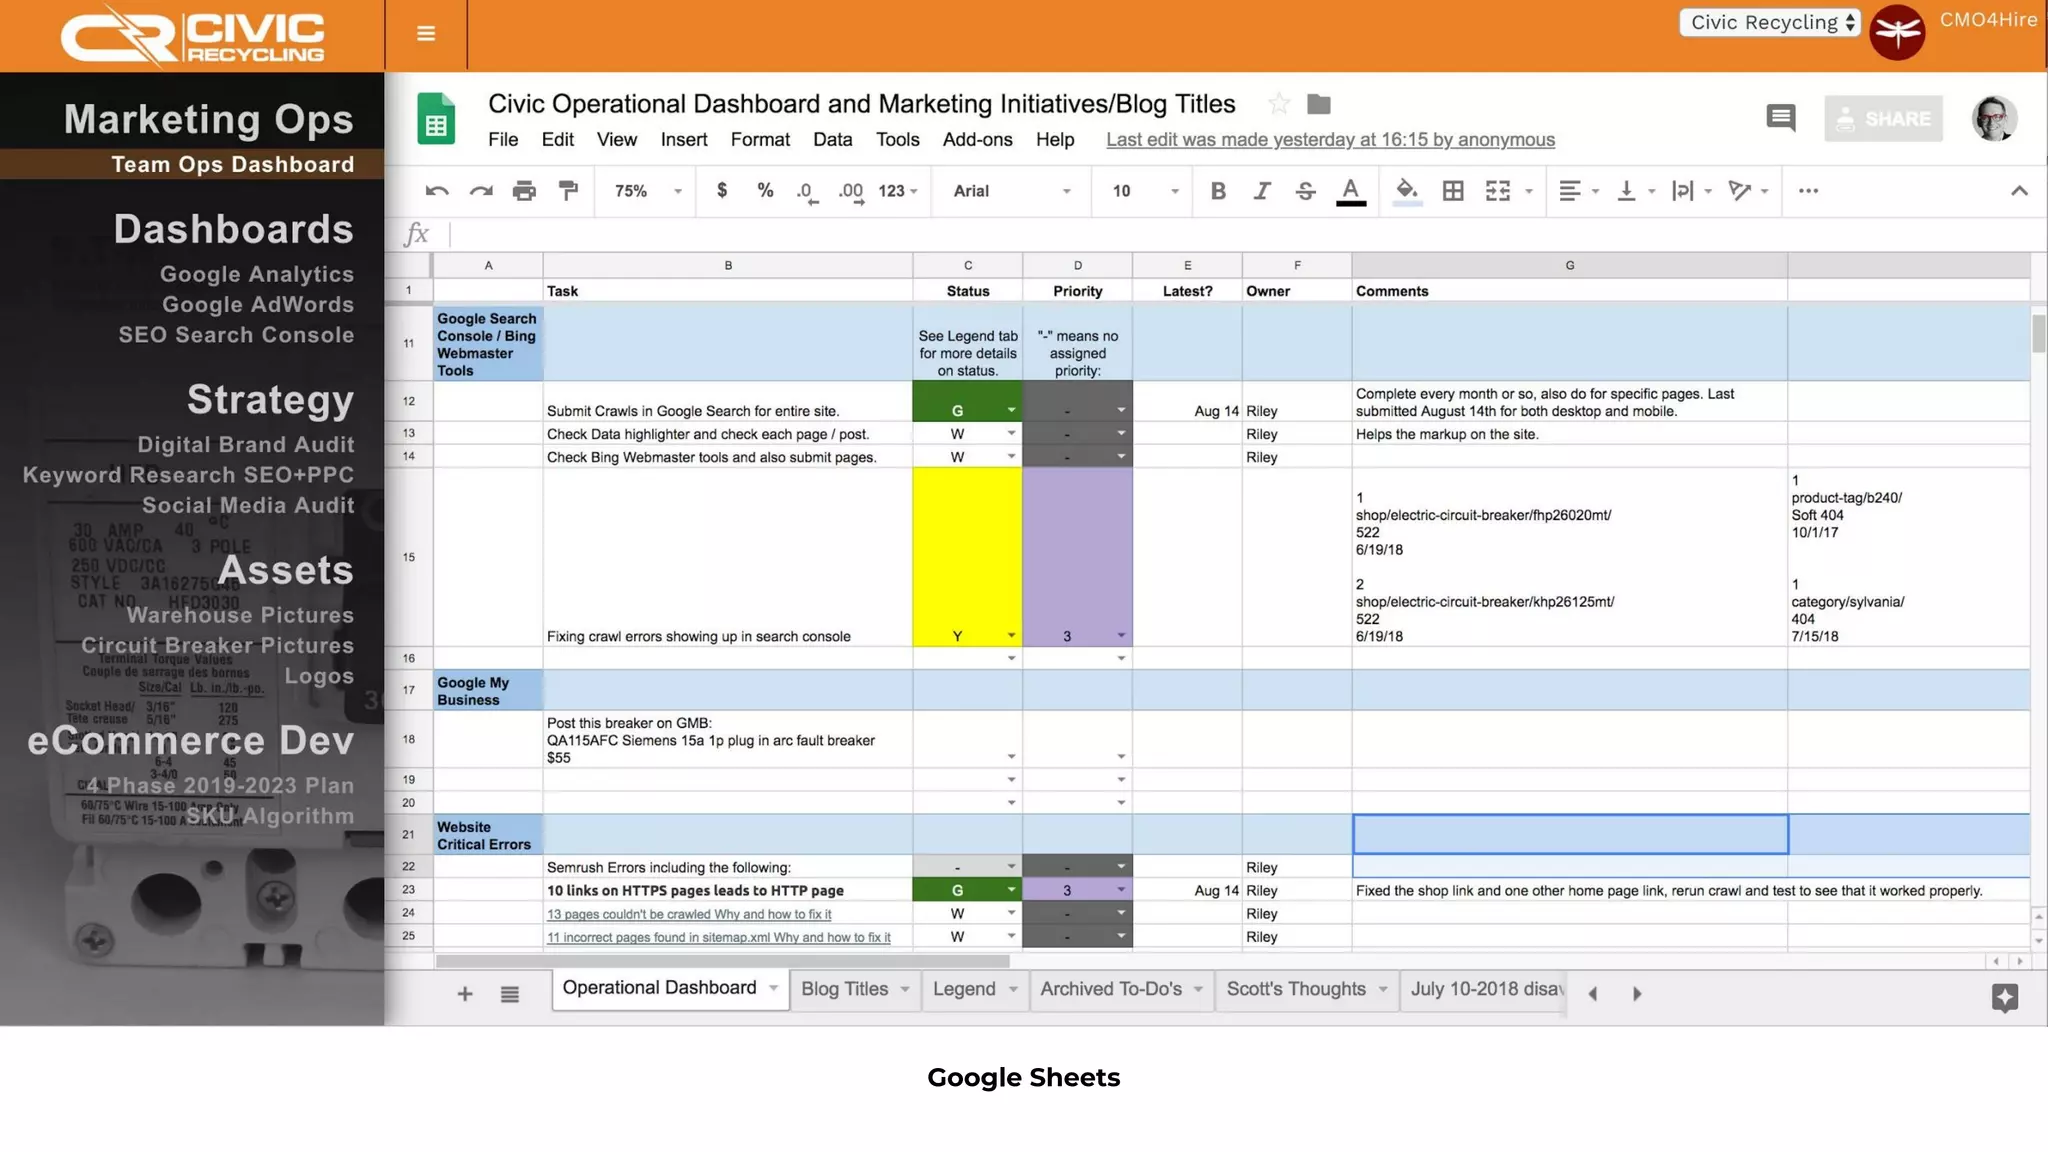Increase decimal places icon

point(851,192)
